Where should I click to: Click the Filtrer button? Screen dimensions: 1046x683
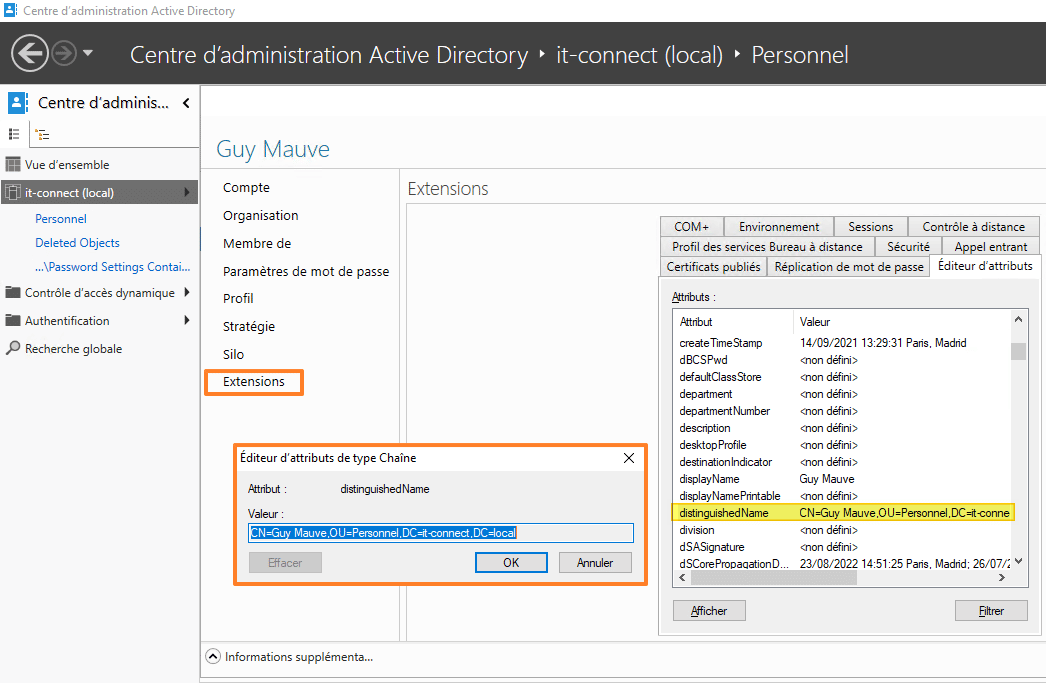[991, 610]
